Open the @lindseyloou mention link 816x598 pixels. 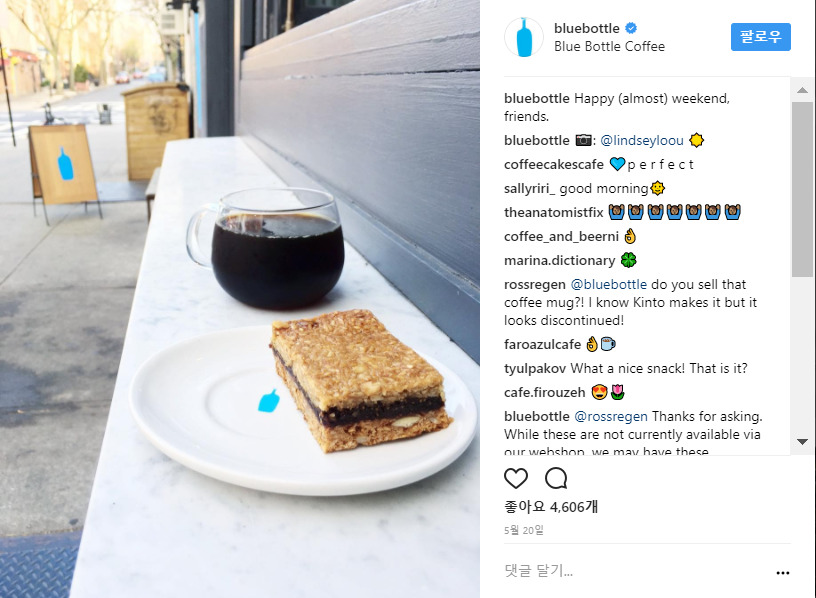pos(642,141)
